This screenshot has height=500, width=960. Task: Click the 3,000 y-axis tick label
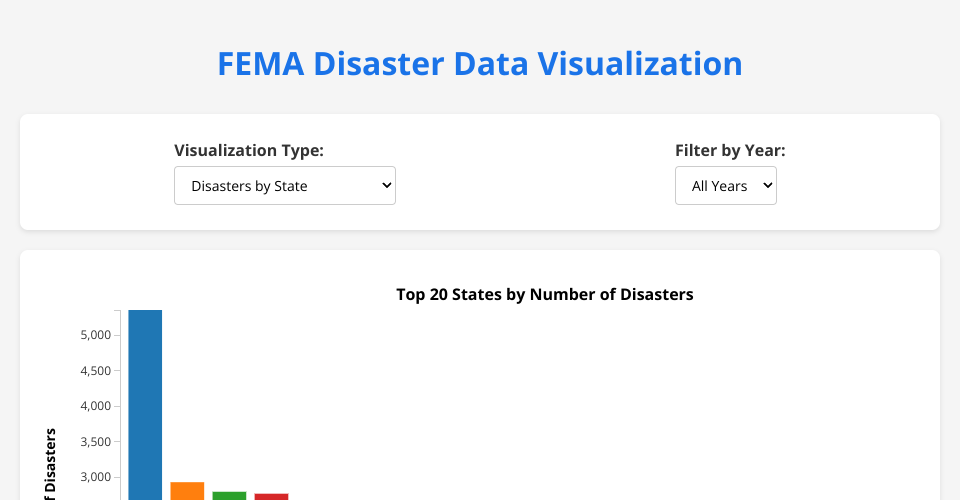[x=95, y=477]
